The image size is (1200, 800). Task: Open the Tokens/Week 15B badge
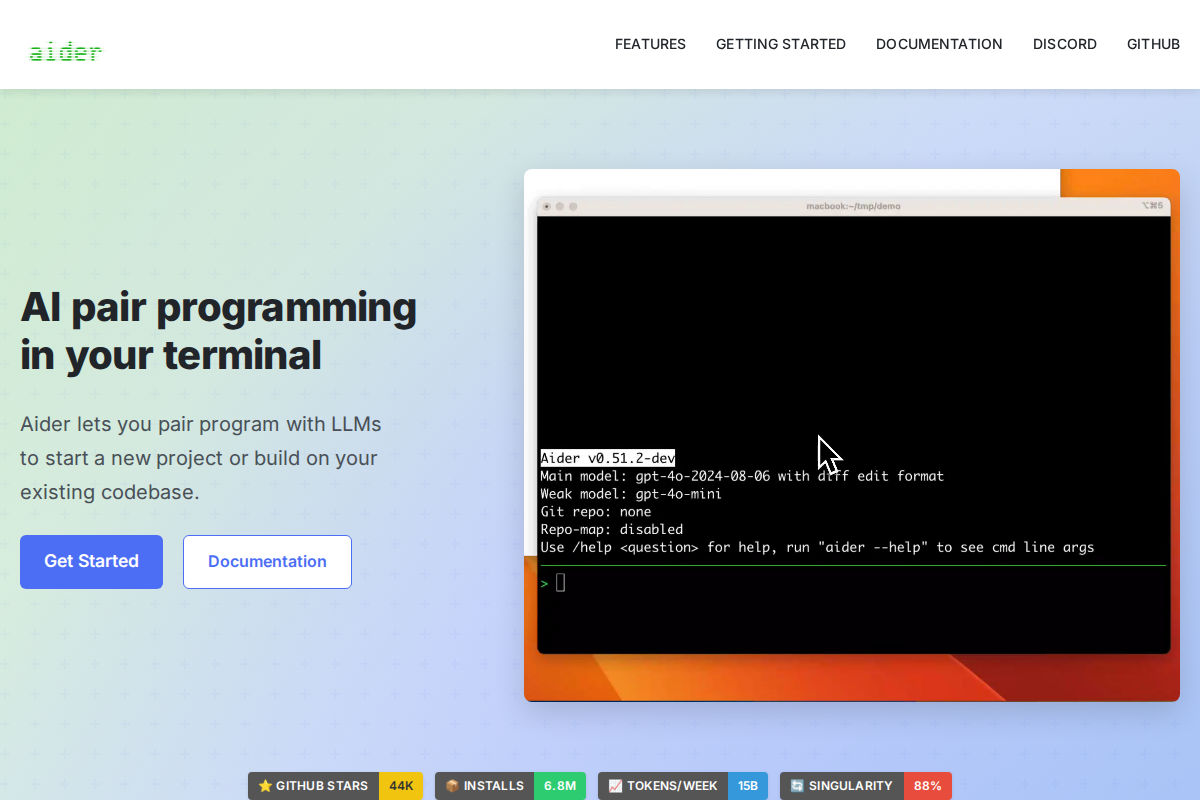(x=683, y=786)
